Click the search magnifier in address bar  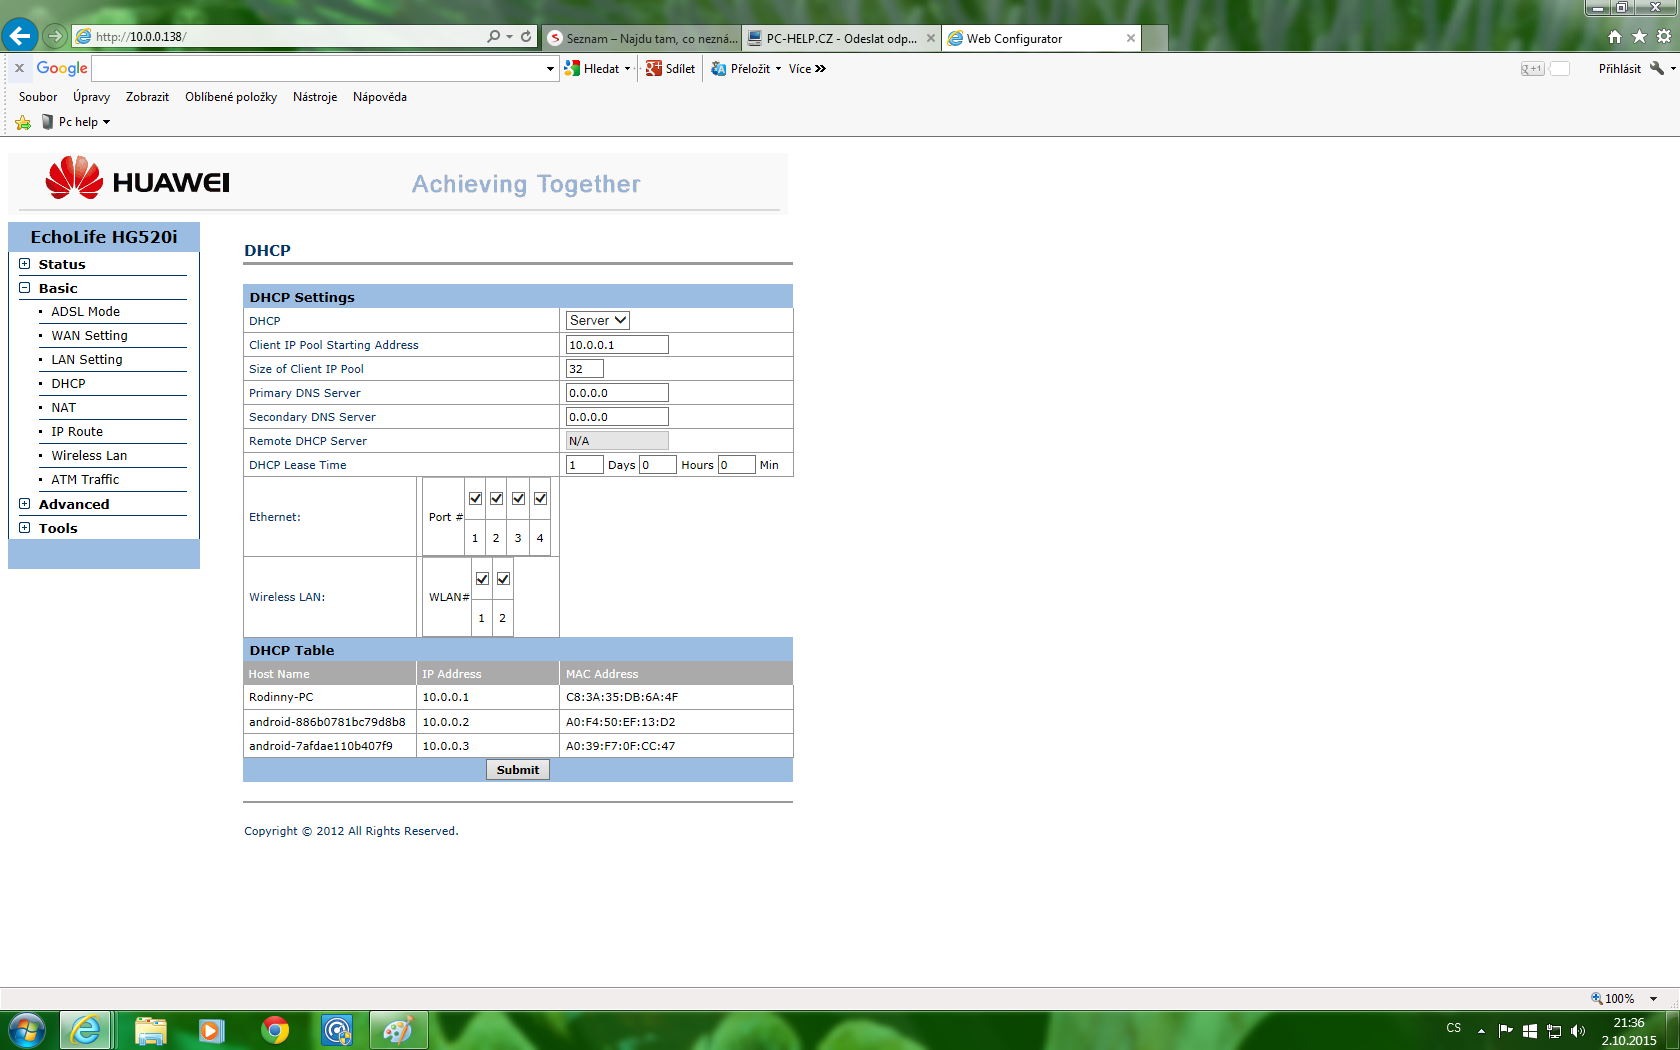[494, 36]
